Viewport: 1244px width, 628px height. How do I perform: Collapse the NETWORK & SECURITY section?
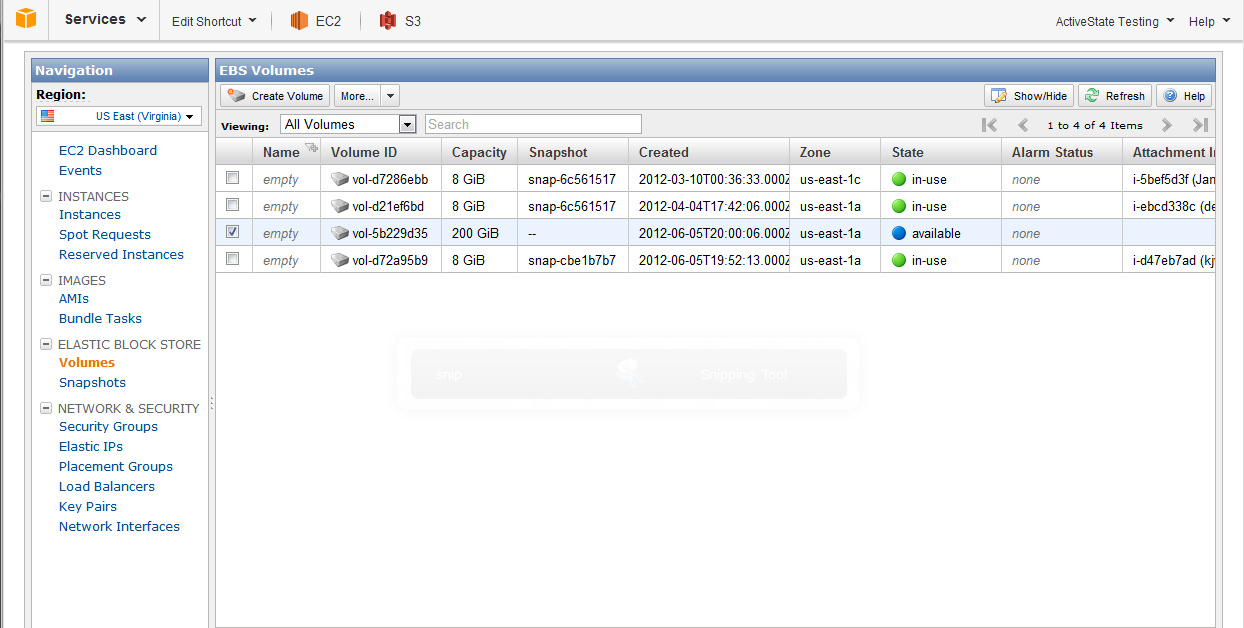[46, 408]
